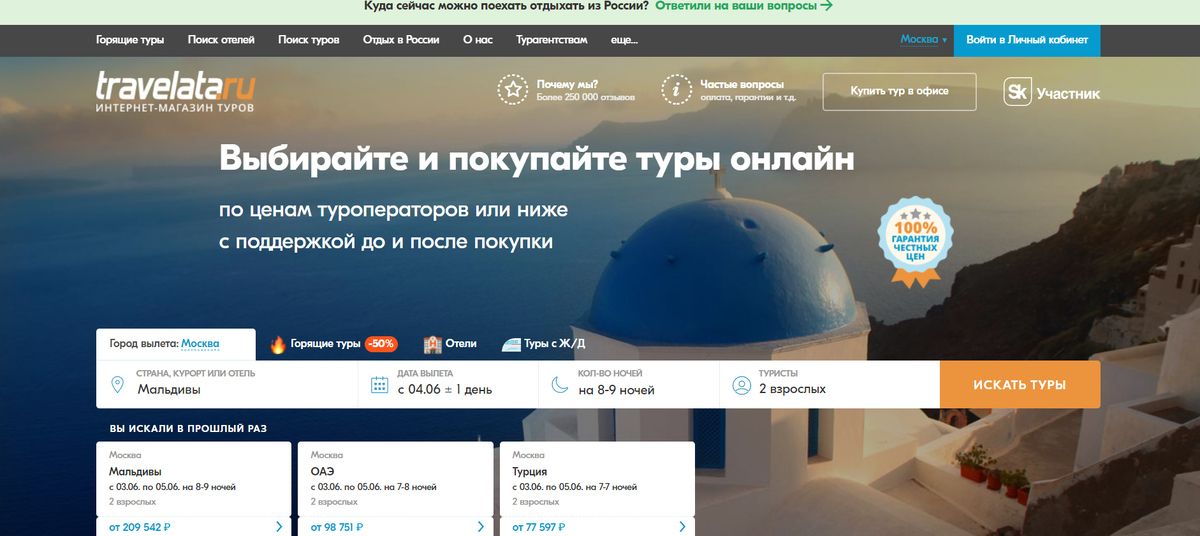Viewport: 1200px width, 536px height.
Task: Open the Горящие туры menu item
Action: point(130,41)
